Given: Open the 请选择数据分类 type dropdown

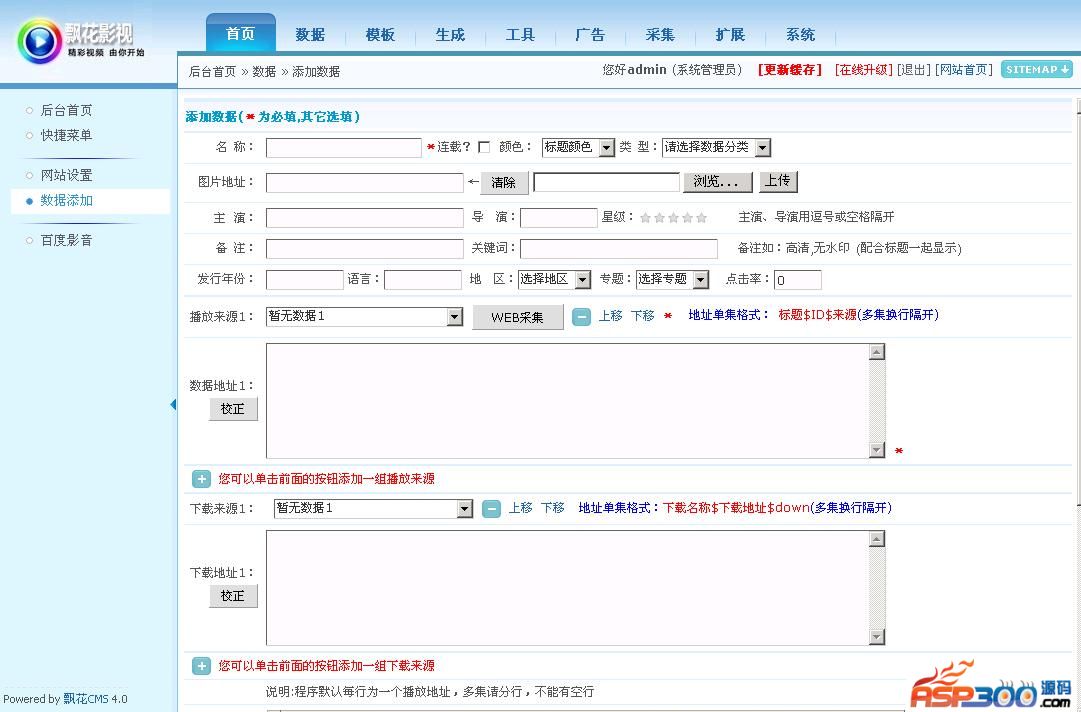Looking at the screenshot, I should point(716,148).
